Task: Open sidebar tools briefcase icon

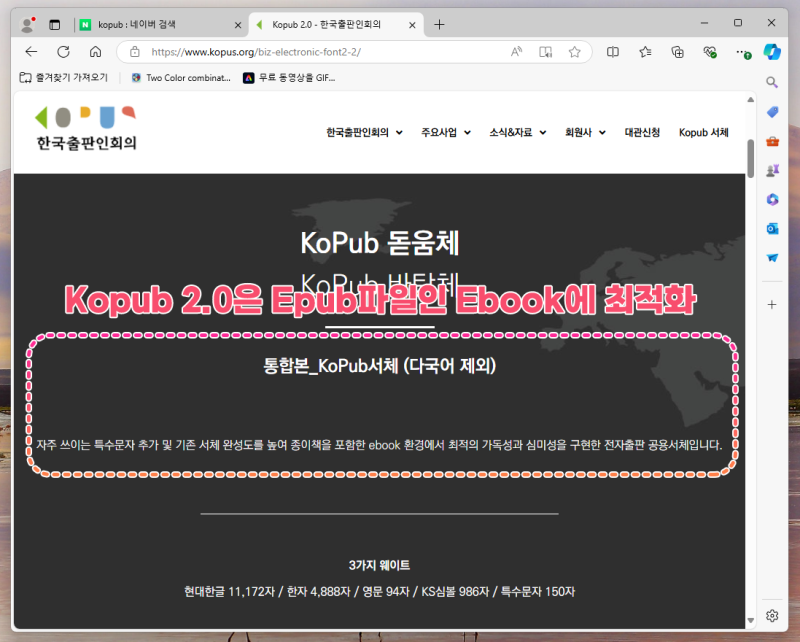Action: (x=772, y=141)
